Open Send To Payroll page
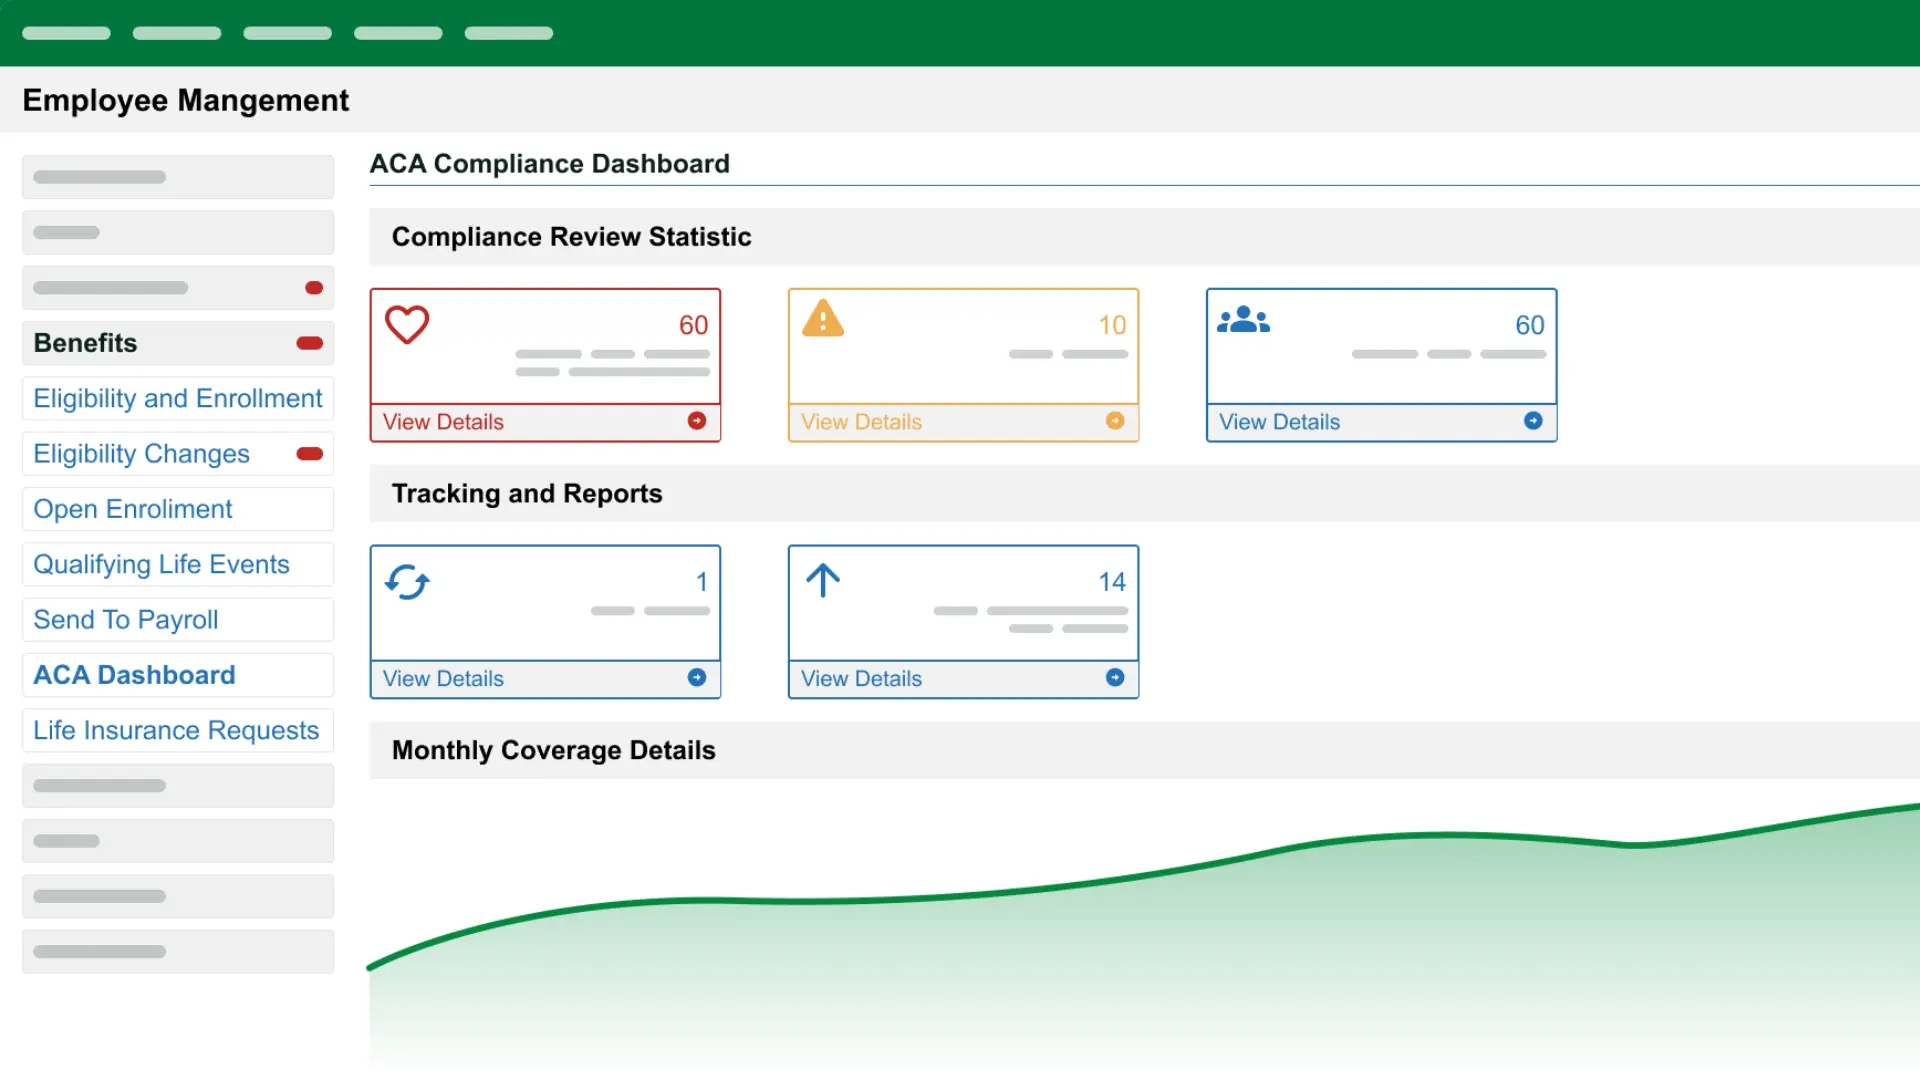Screen dimensions: 1920x1080 (x=126, y=620)
